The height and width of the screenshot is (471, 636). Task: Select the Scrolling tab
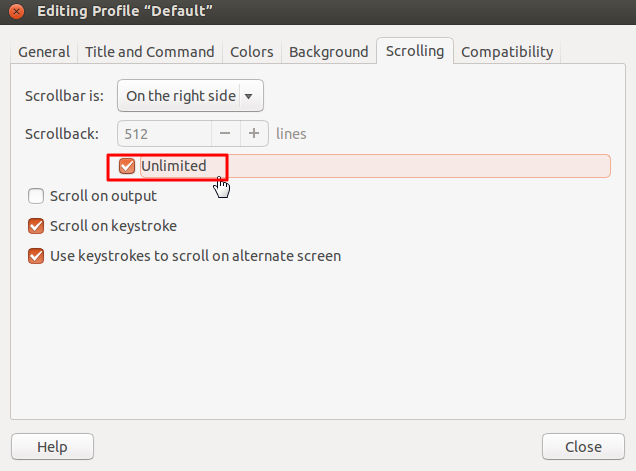(415, 51)
